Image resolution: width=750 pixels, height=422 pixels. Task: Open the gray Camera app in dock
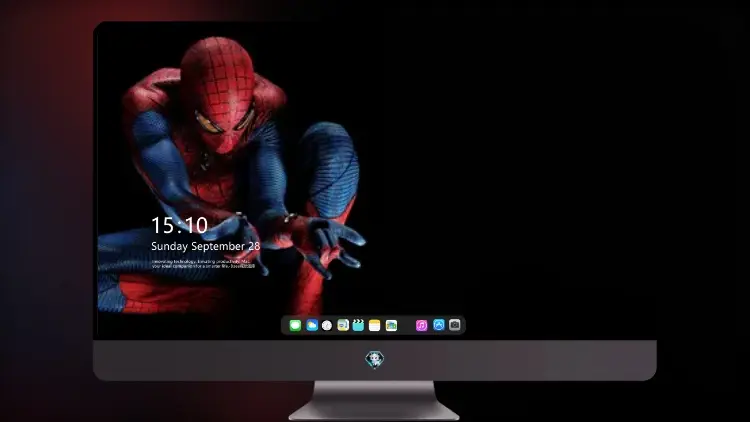[455, 325]
